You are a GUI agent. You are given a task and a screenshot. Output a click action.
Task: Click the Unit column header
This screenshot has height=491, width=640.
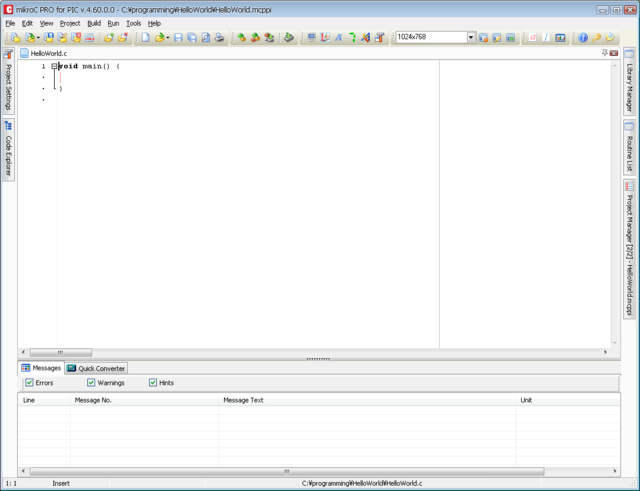point(568,400)
